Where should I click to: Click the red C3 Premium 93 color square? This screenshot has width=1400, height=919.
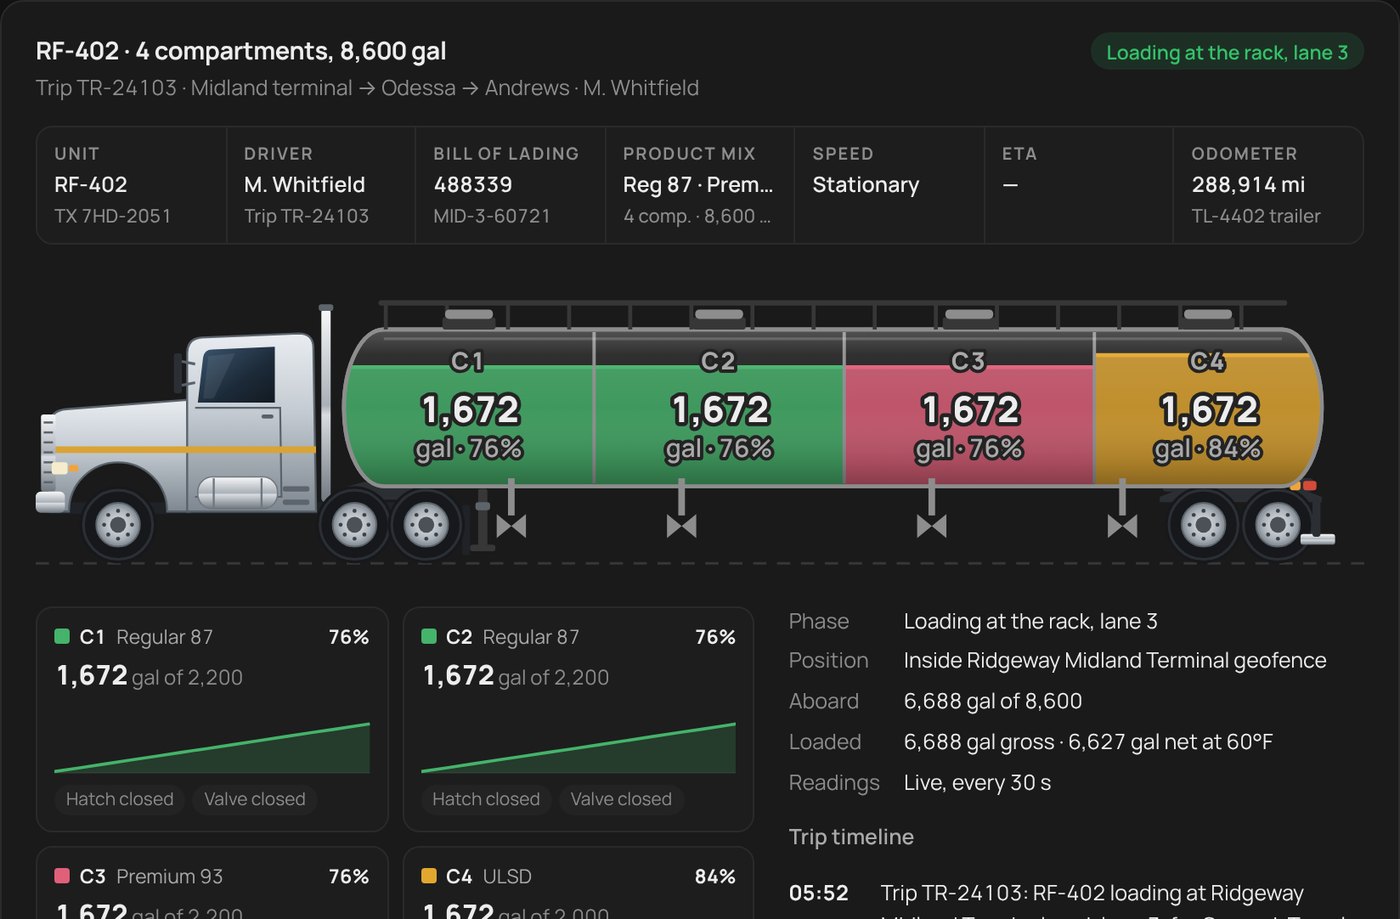(x=62, y=876)
